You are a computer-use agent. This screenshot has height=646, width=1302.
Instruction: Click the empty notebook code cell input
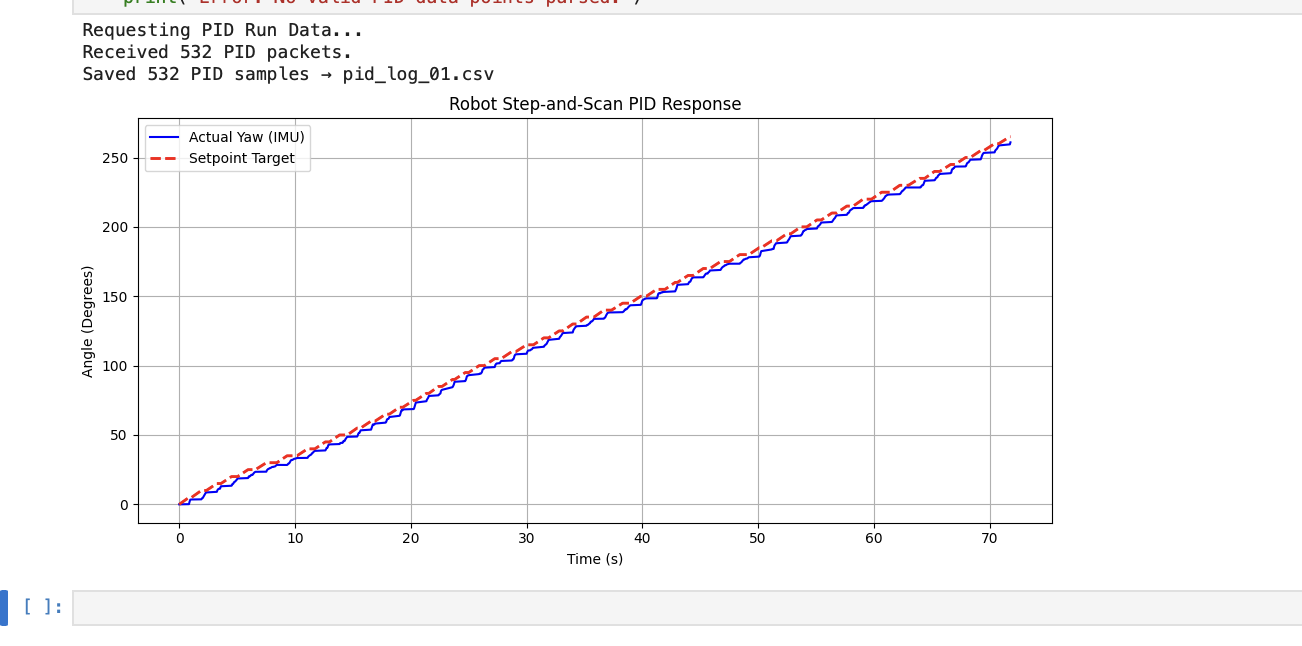[x=687, y=608]
